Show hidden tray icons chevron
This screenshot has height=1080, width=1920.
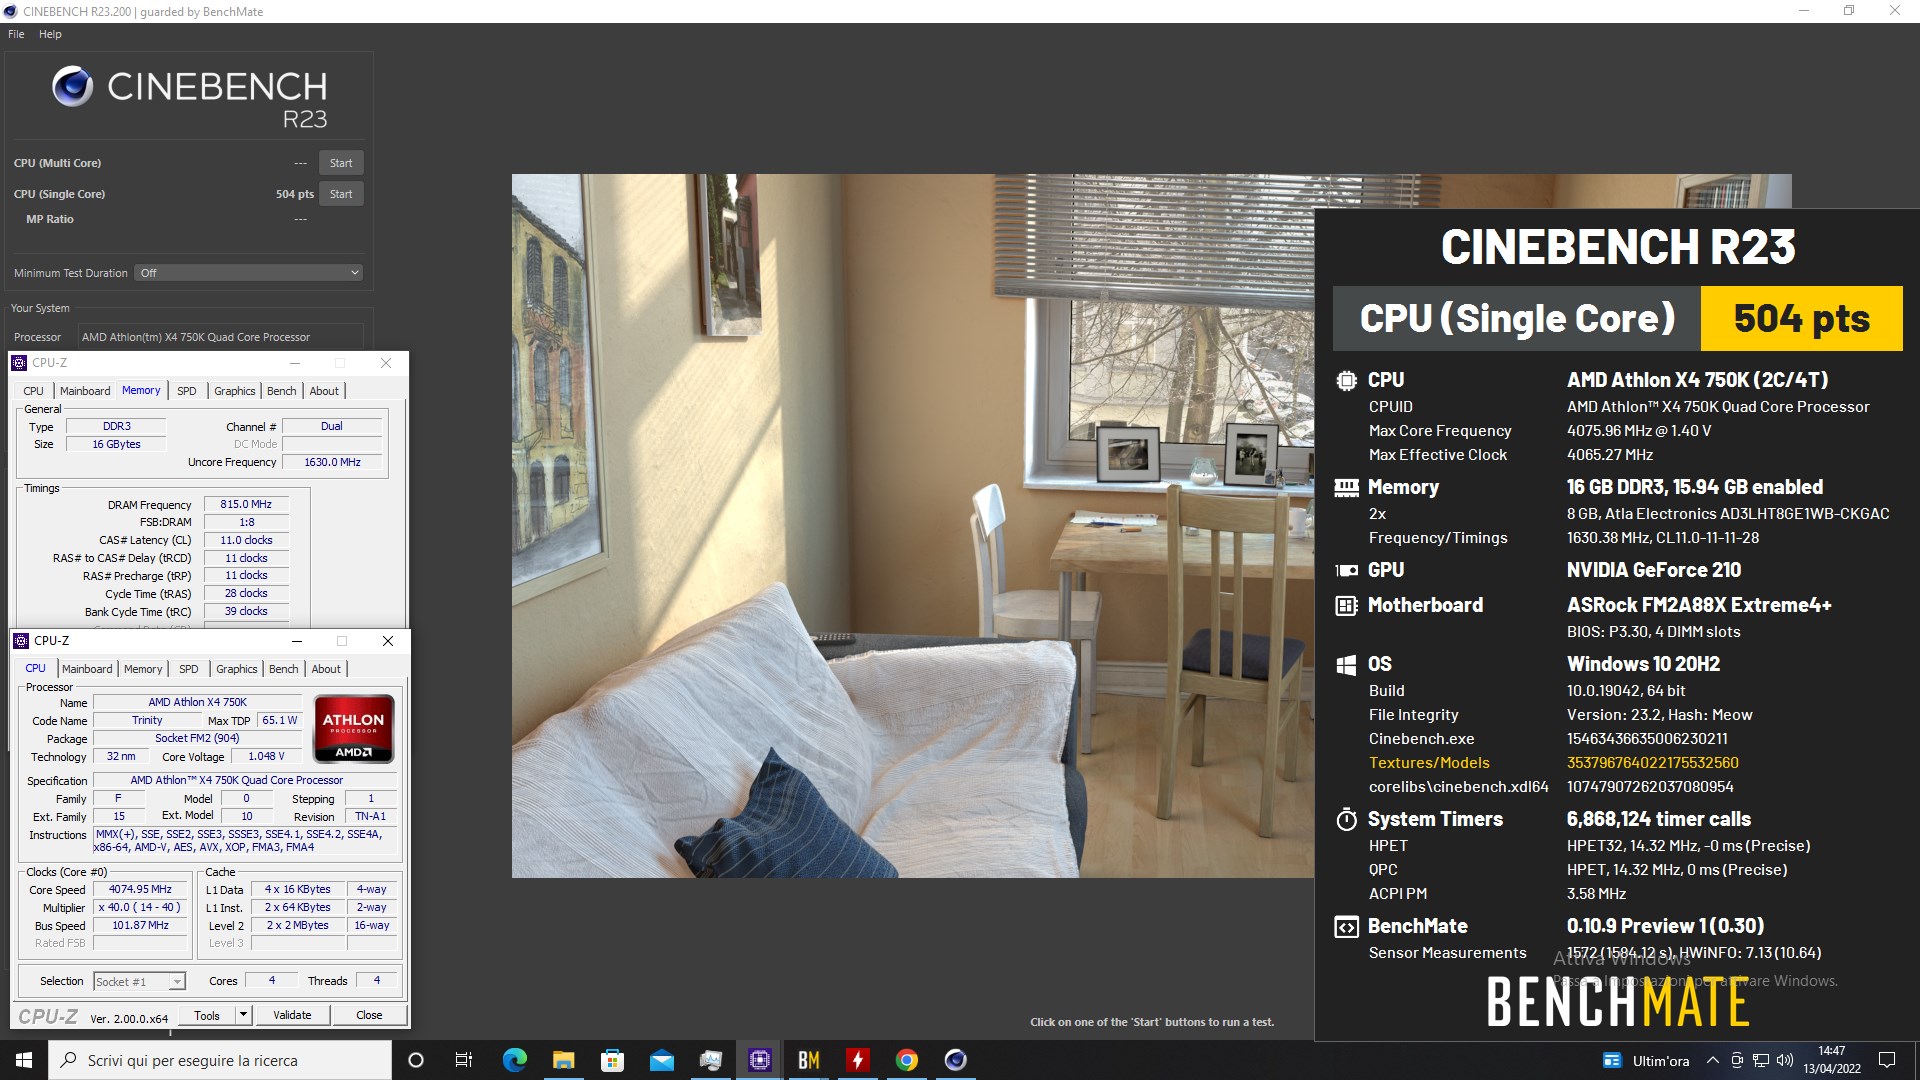1712,1061
